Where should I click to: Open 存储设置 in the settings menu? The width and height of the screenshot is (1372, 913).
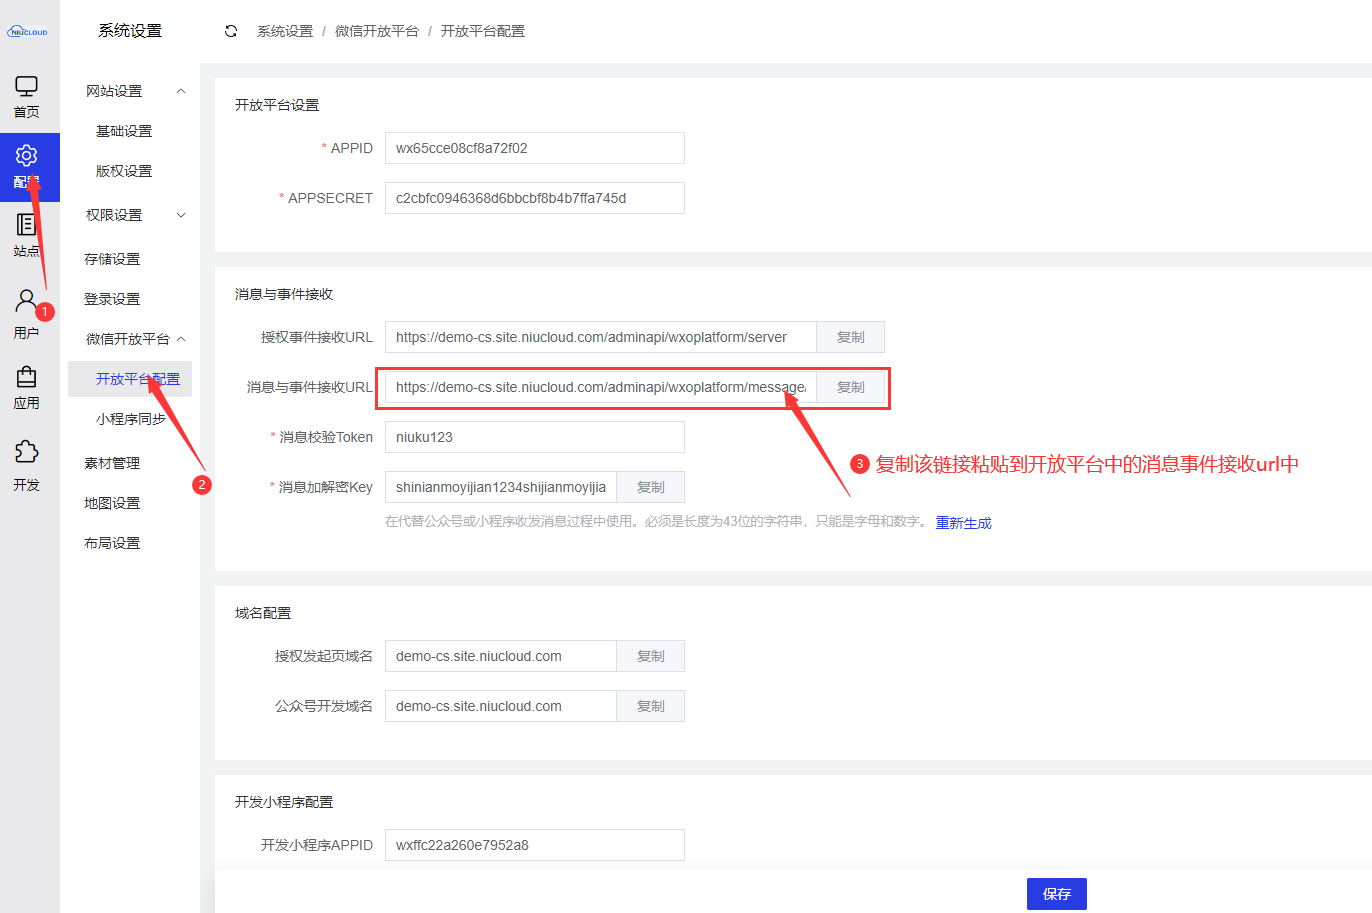[112, 259]
